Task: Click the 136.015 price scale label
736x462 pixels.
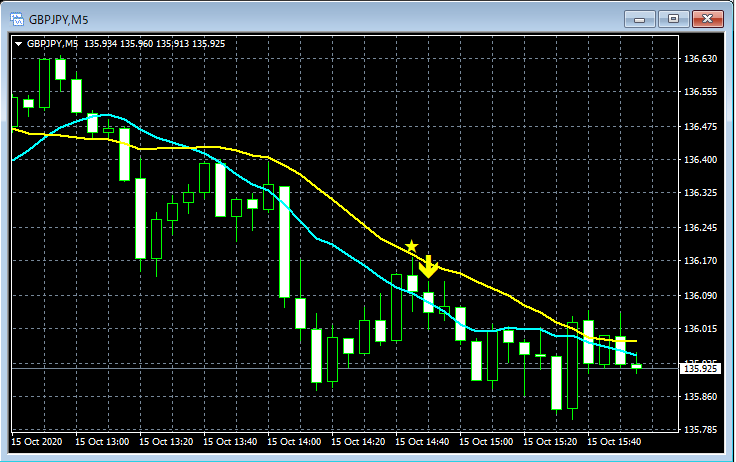Action: [700, 329]
